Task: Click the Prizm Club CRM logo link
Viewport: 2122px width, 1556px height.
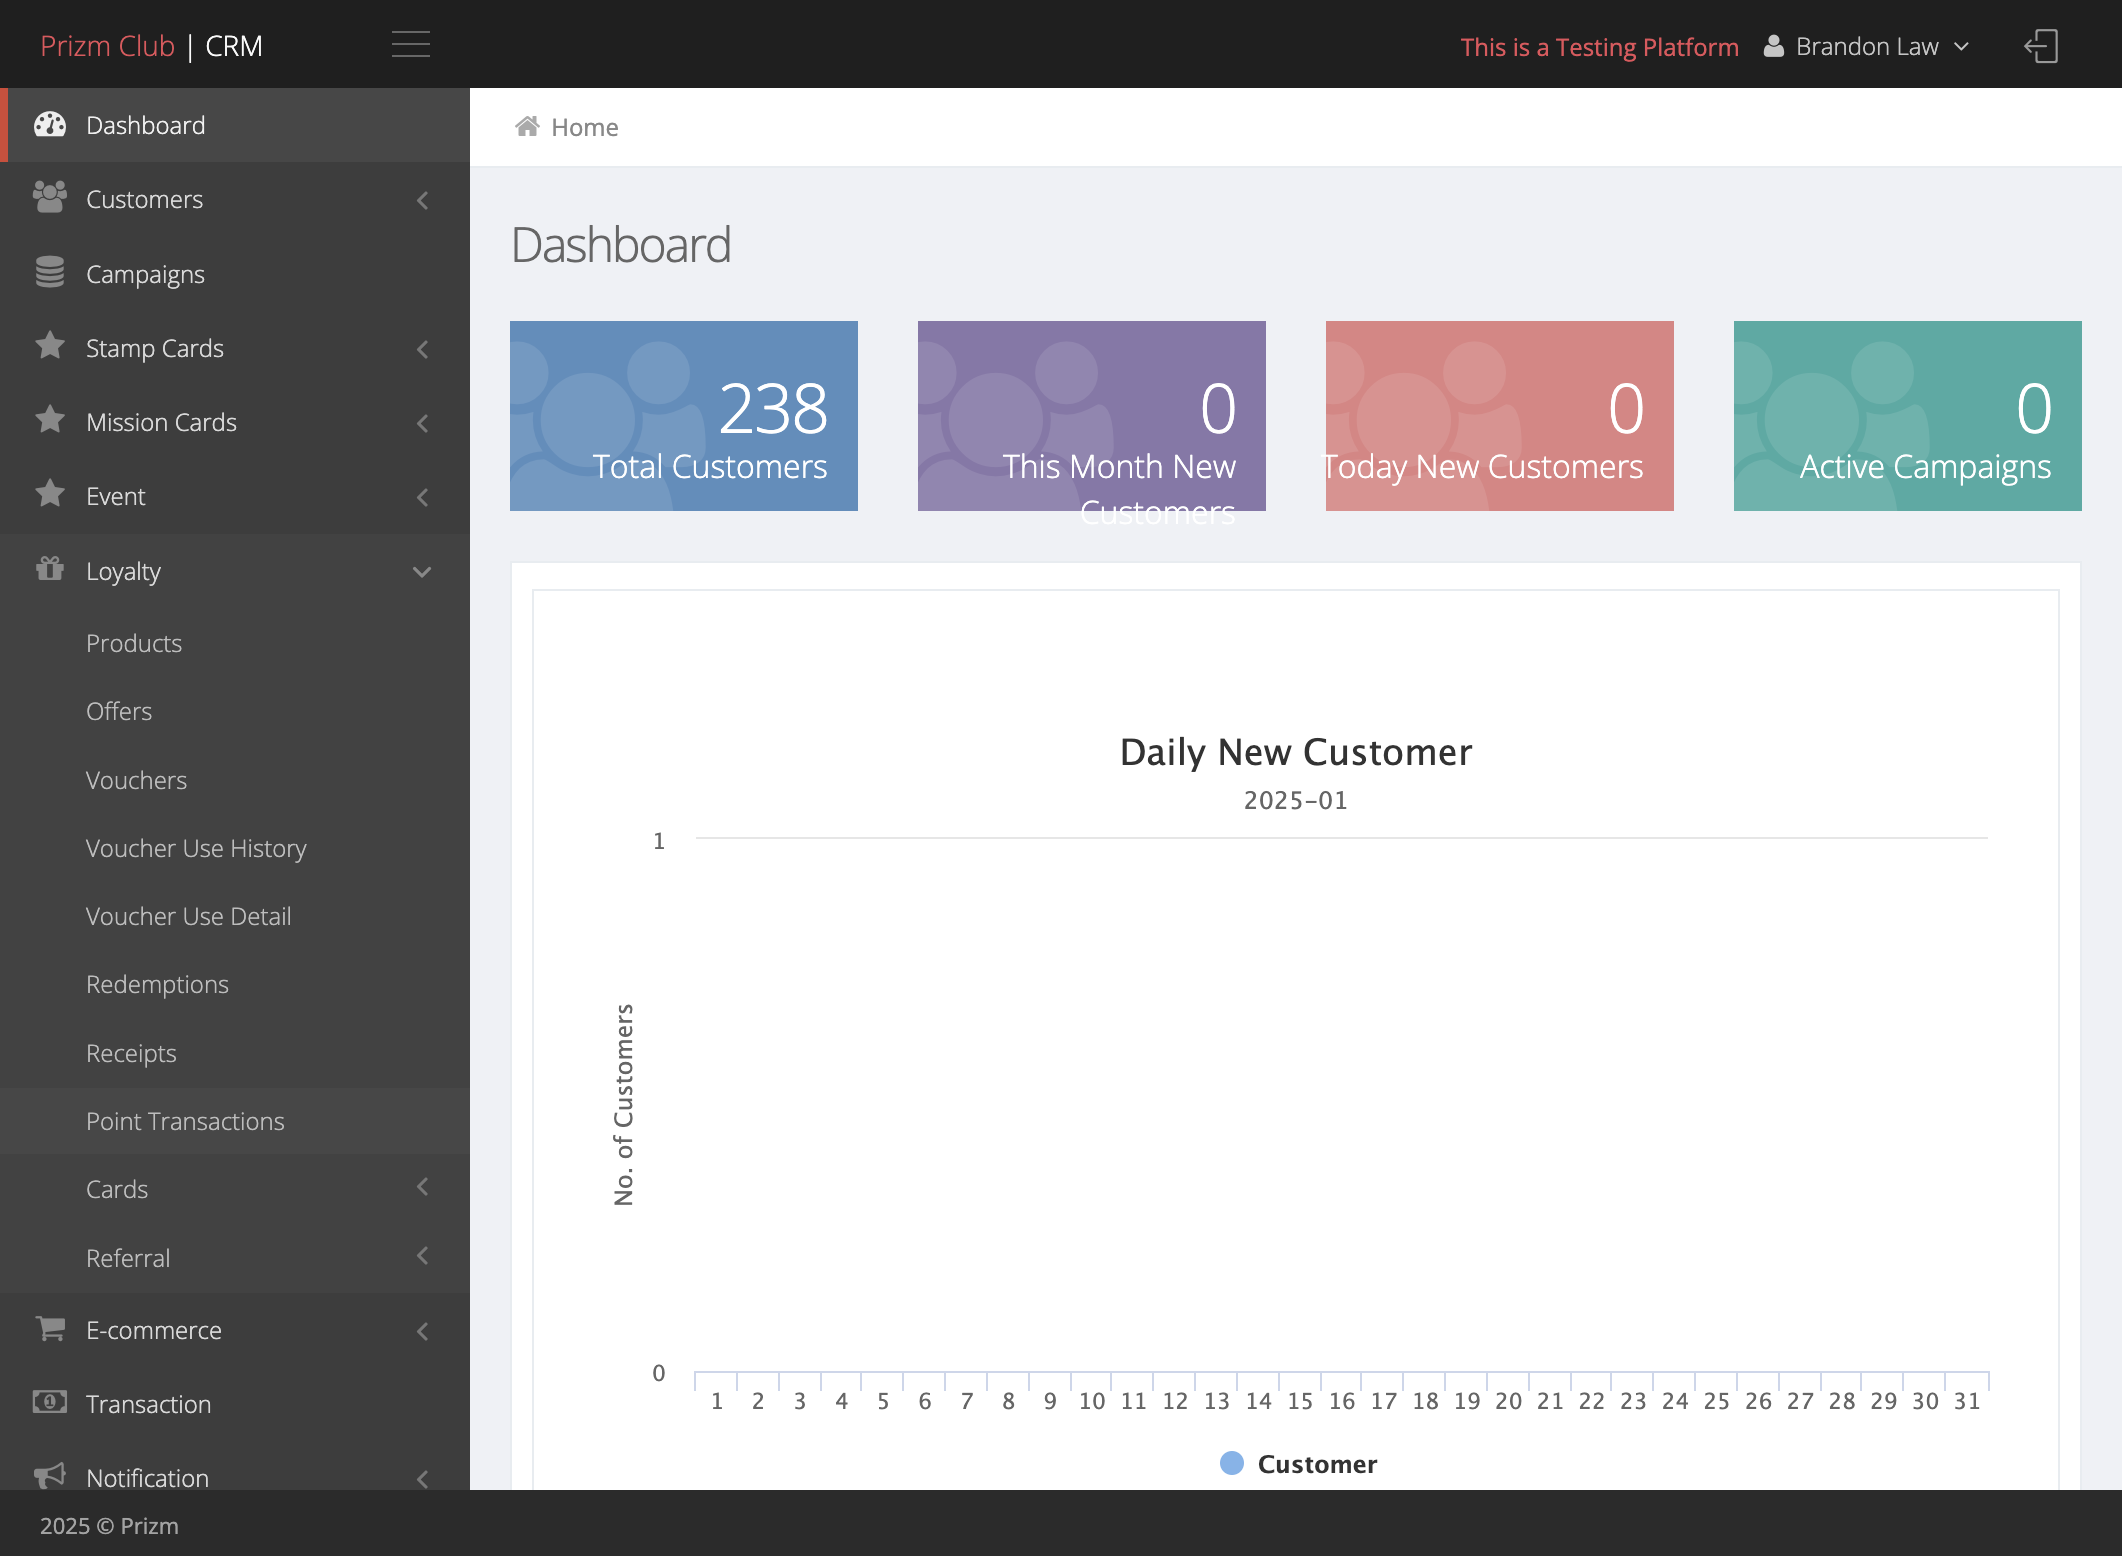Action: [151, 46]
